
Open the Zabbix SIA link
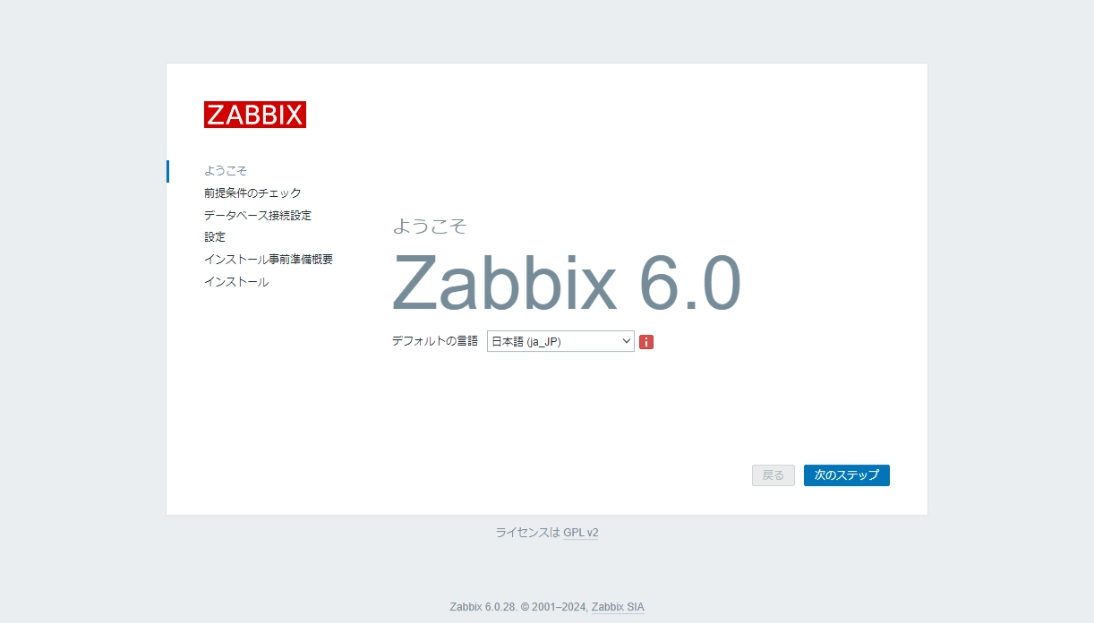coord(617,607)
